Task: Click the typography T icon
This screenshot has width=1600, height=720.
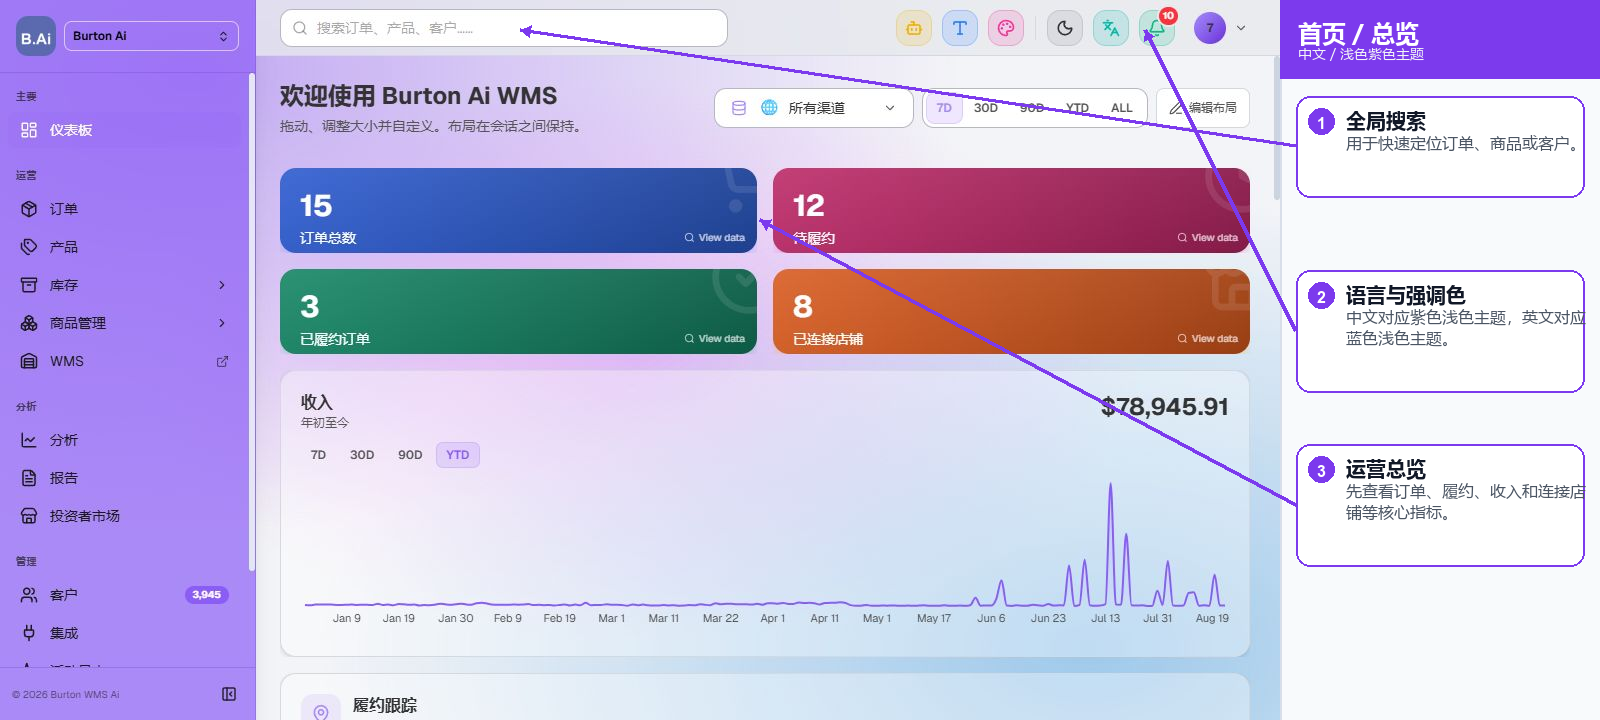Action: (x=960, y=28)
